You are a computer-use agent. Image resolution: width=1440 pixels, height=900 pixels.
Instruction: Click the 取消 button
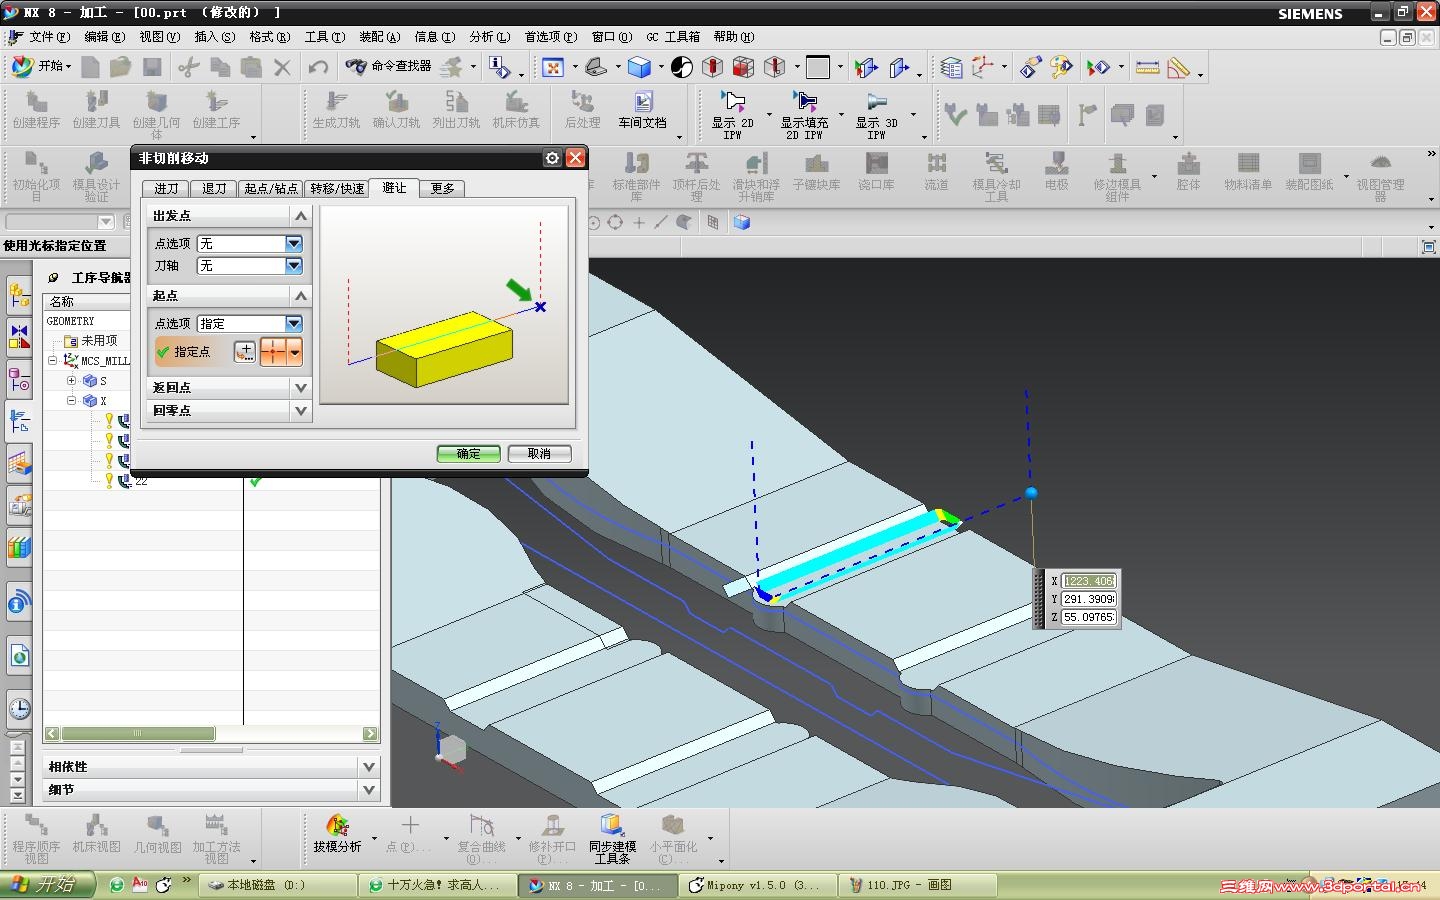539,453
